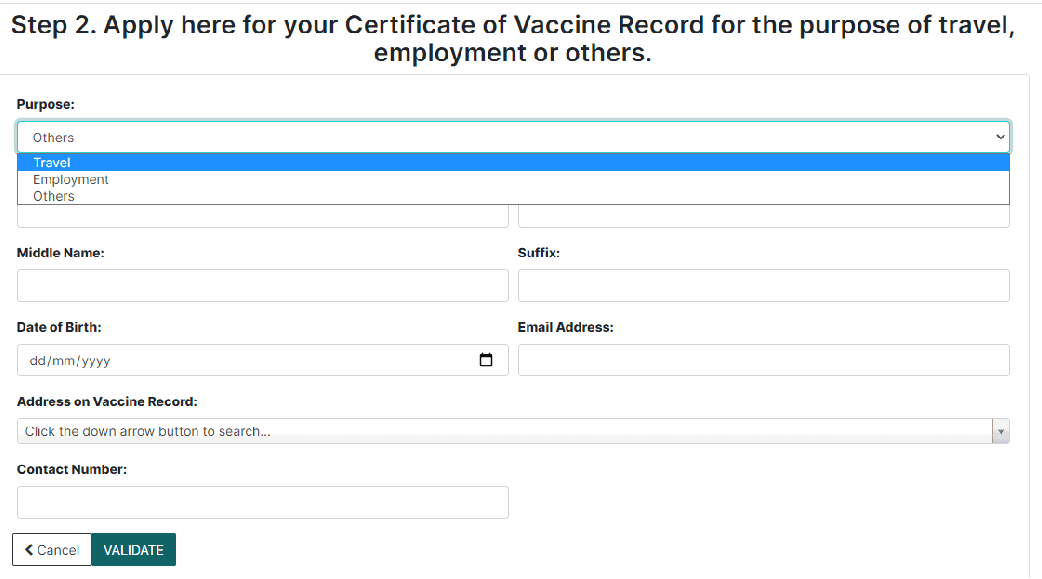The height and width of the screenshot is (579, 1042).
Task: Click the Contact Number text box
Action: pos(262,502)
